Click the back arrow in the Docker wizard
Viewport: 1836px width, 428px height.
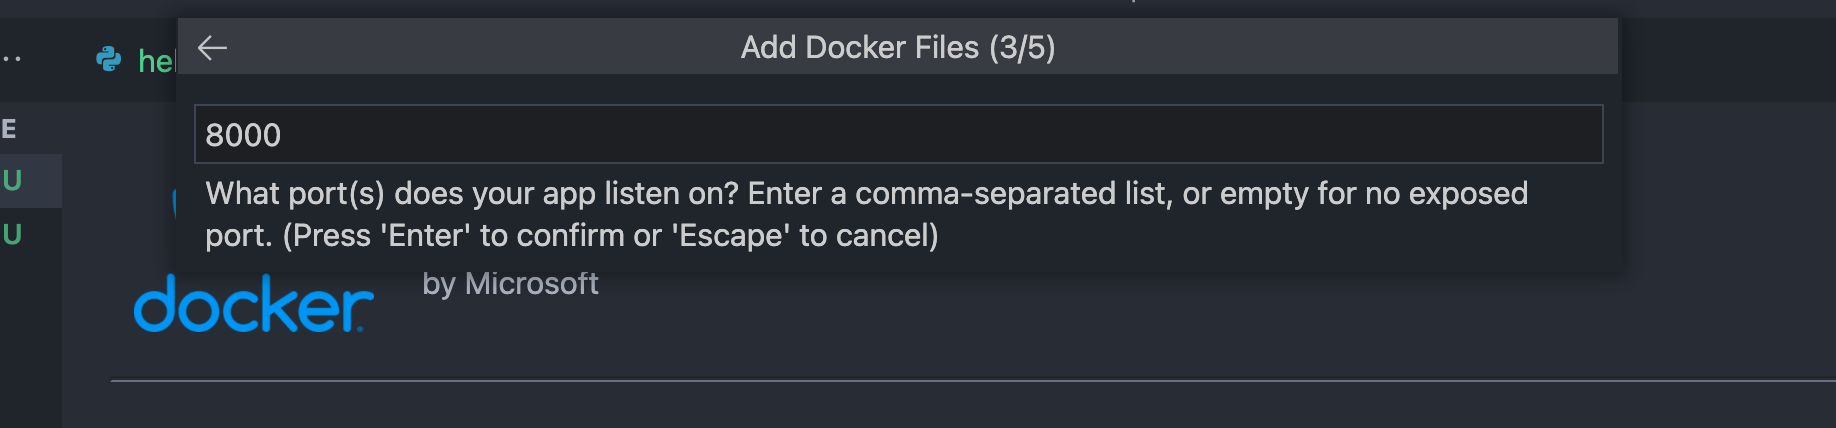(x=212, y=47)
